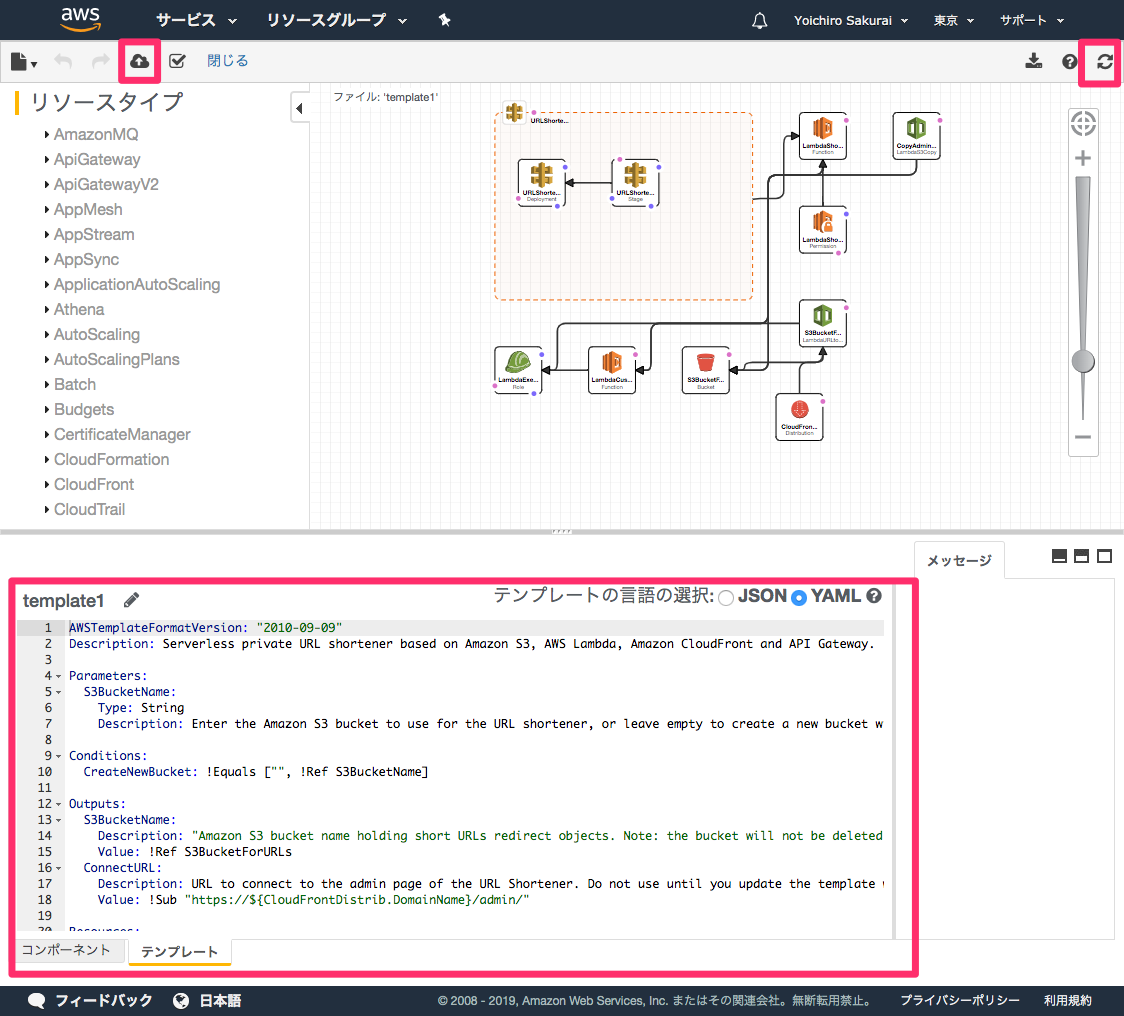1124x1016 pixels.
Task: Select the URLShorte... Stage node
Action: coord(635,183)
